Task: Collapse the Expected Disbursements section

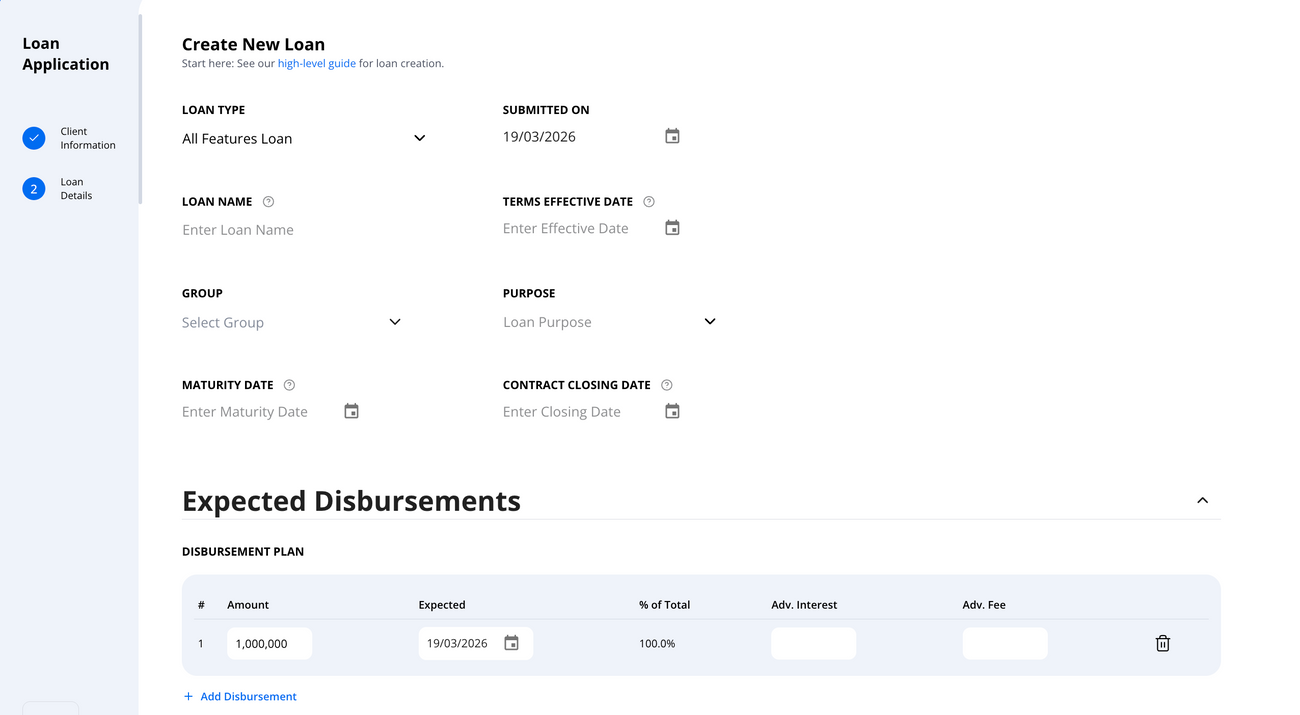Action: click(x=1202, y=500)
